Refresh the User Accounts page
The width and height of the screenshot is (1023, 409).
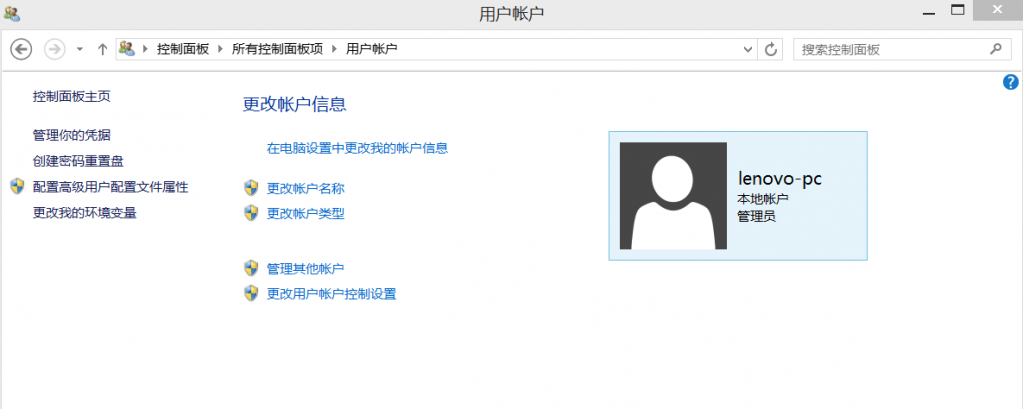pyautogui.click(x=771, y=49)
